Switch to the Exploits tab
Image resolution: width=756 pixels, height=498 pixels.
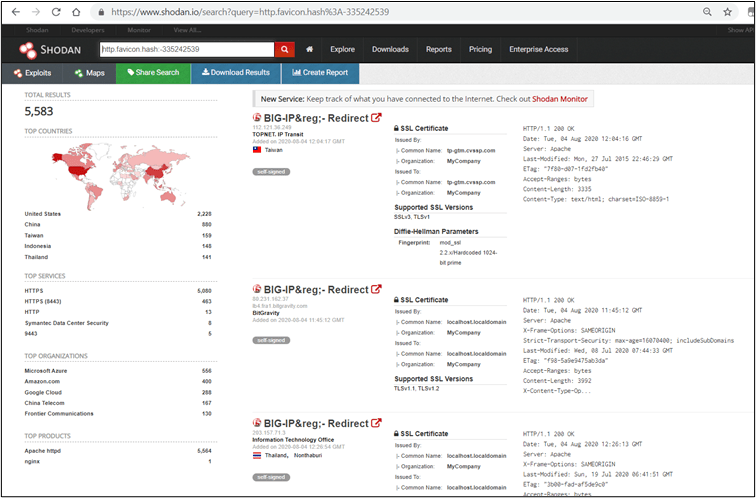32,73
